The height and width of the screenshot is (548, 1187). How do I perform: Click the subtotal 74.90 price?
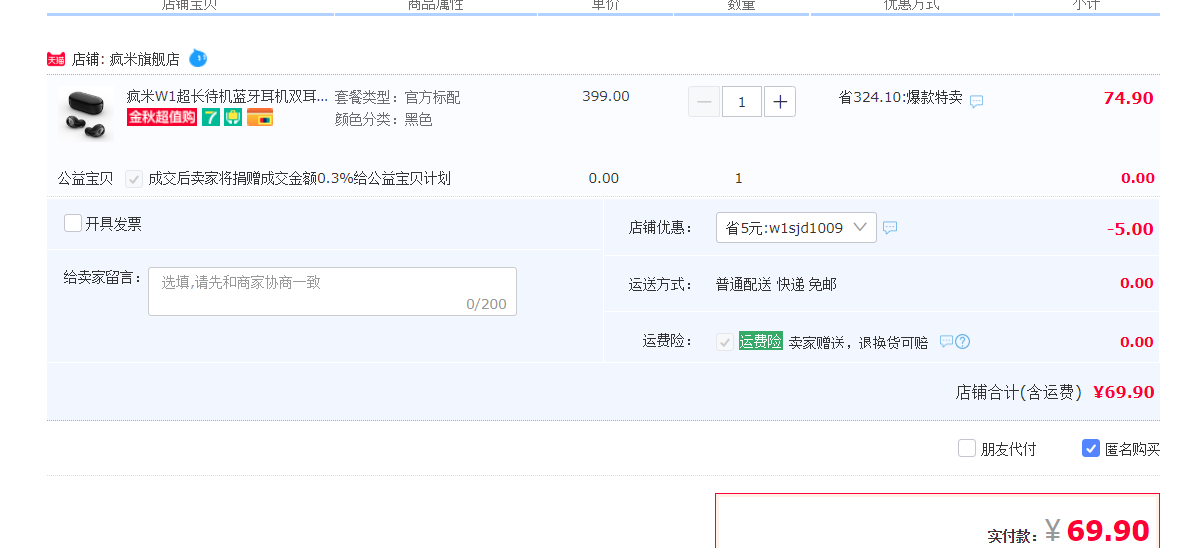[1129, 98]
